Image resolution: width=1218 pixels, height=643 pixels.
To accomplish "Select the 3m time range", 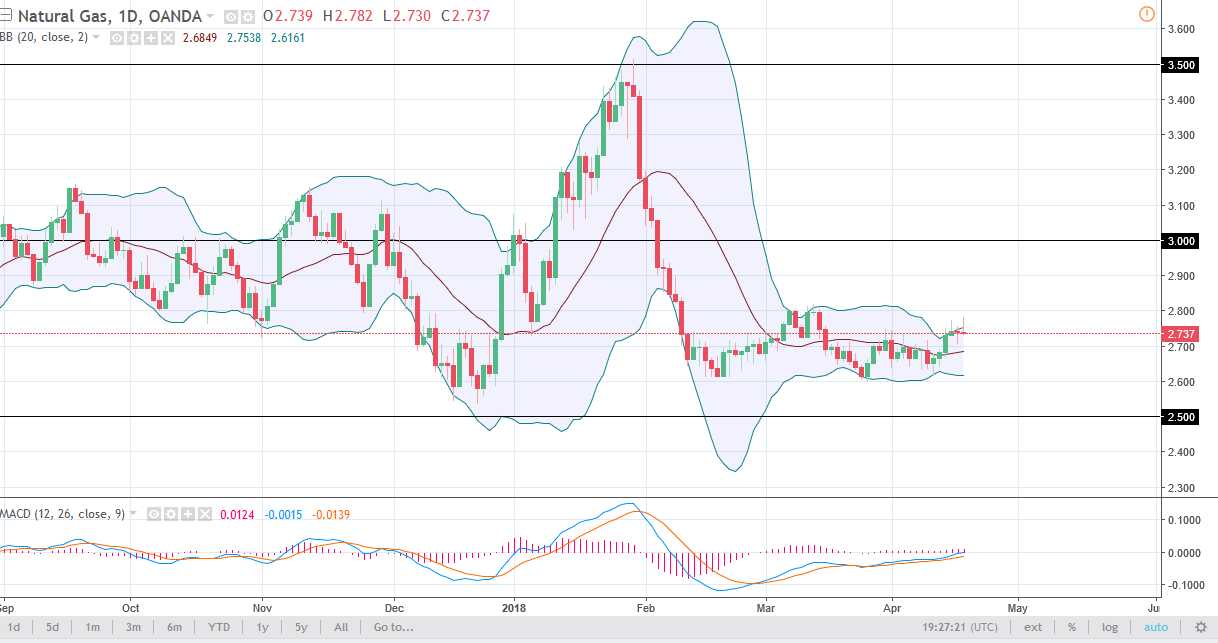I will (x=133, y=627).
